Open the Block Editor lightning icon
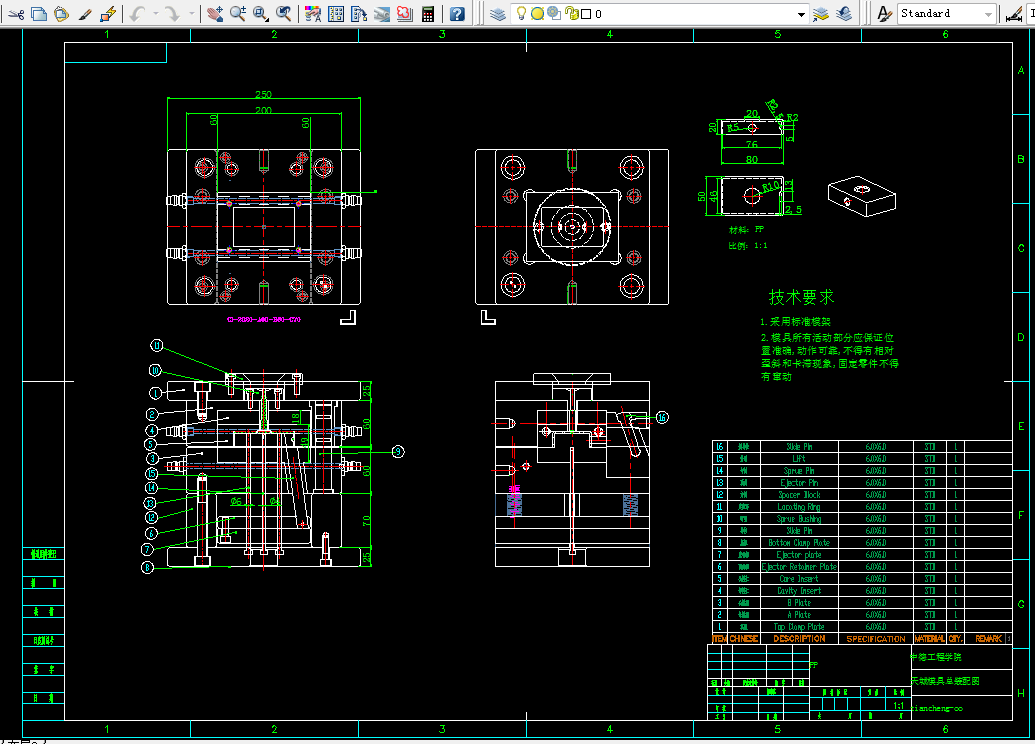 click(x=108, y=13)
